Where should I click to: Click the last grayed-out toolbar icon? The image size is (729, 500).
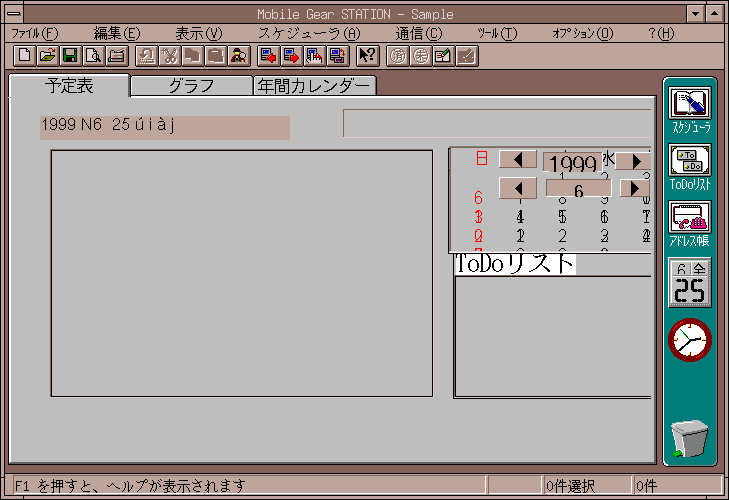click(467, 56)
